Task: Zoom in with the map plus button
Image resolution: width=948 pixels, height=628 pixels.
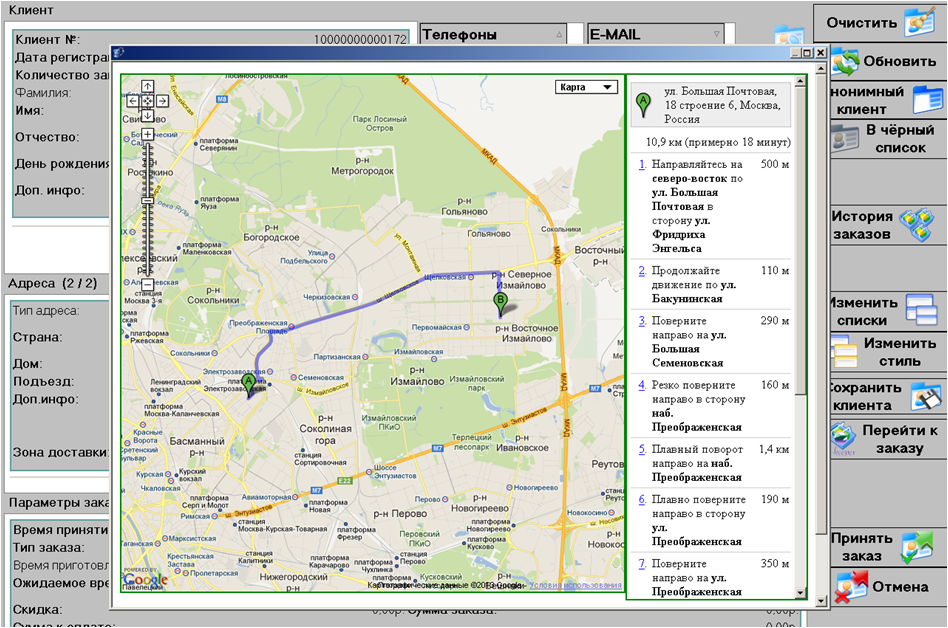Action: coord(148,134)
